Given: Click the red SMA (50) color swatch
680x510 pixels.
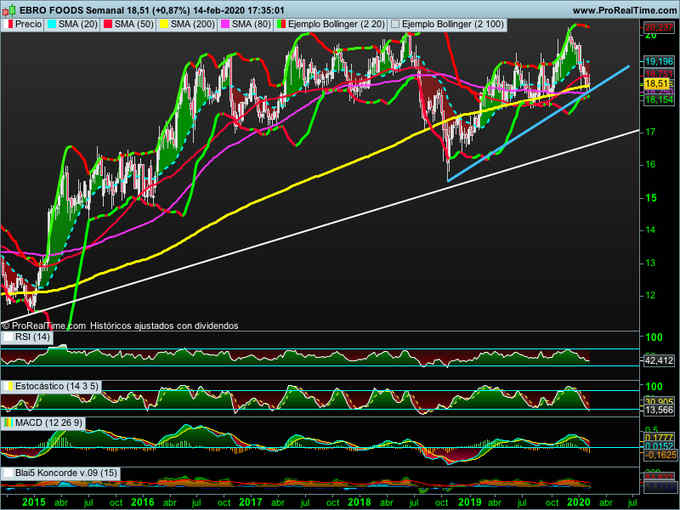Looking at the screenshot, I should pyautogui.click(x=108, y=25).
